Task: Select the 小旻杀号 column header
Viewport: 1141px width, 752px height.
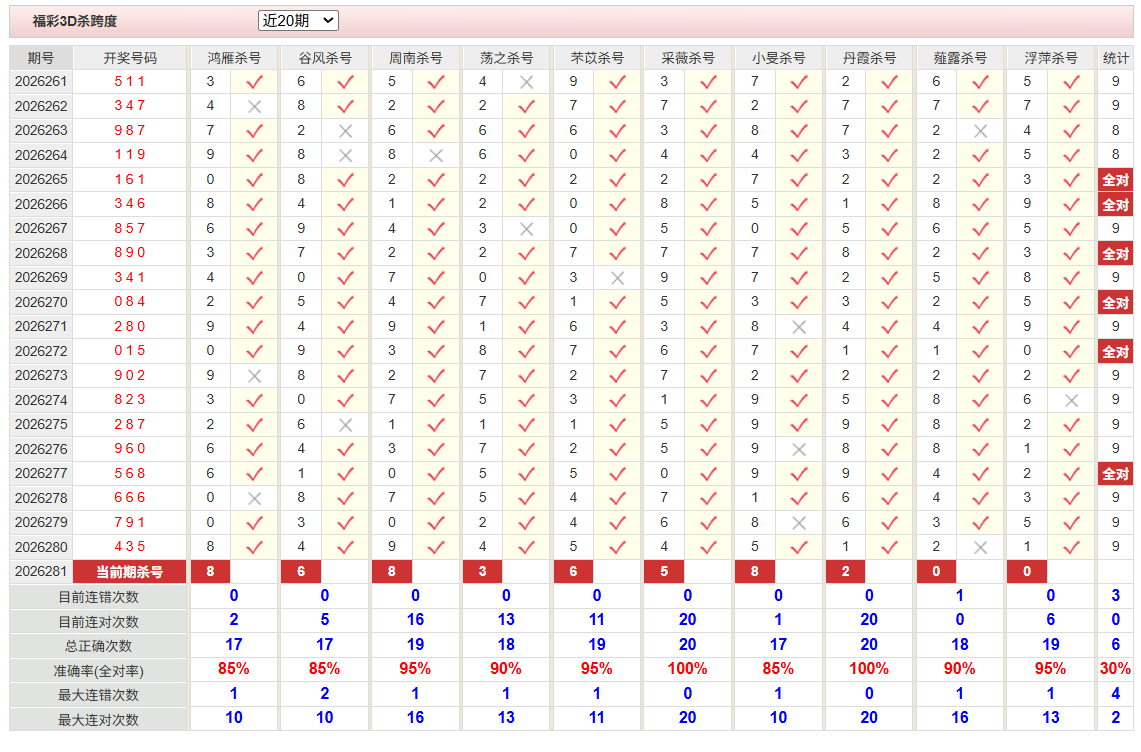Action: coord(779,58)
